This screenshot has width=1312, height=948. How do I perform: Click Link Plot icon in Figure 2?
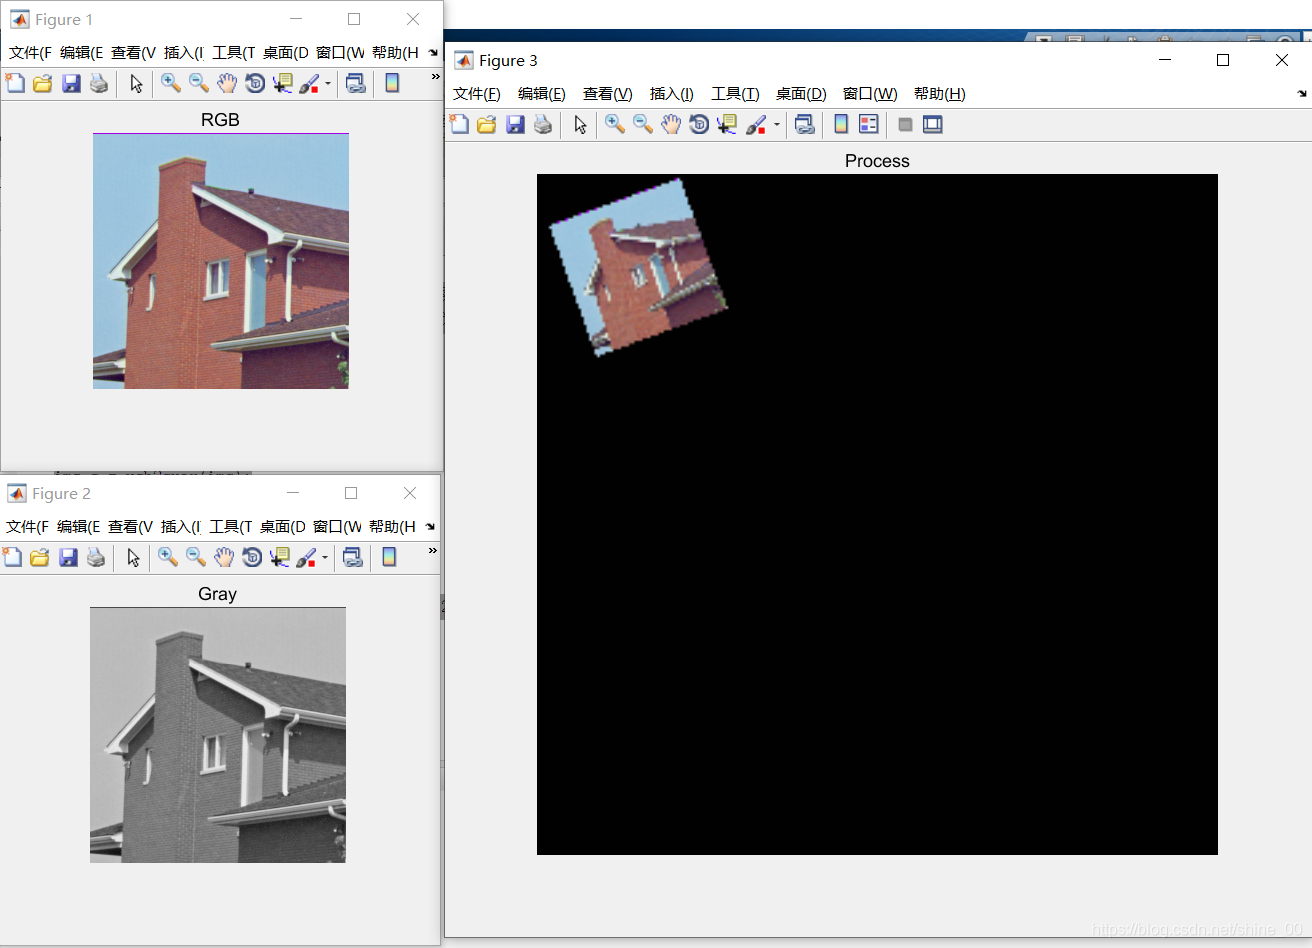[x=352, y=557]
